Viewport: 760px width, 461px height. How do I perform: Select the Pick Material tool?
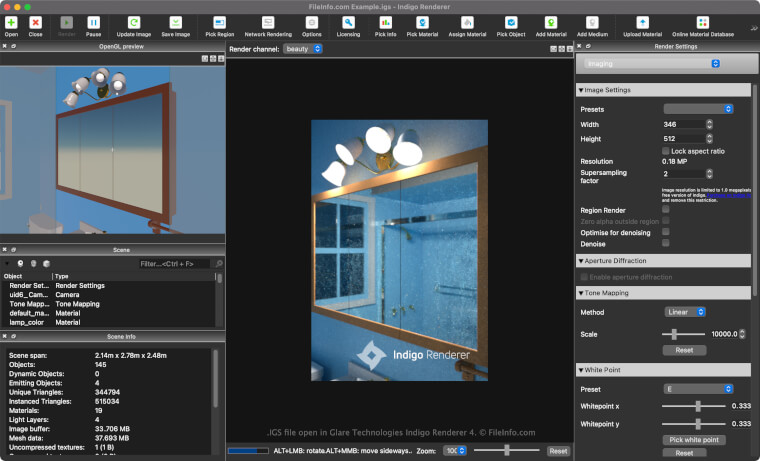coord(422,21)
